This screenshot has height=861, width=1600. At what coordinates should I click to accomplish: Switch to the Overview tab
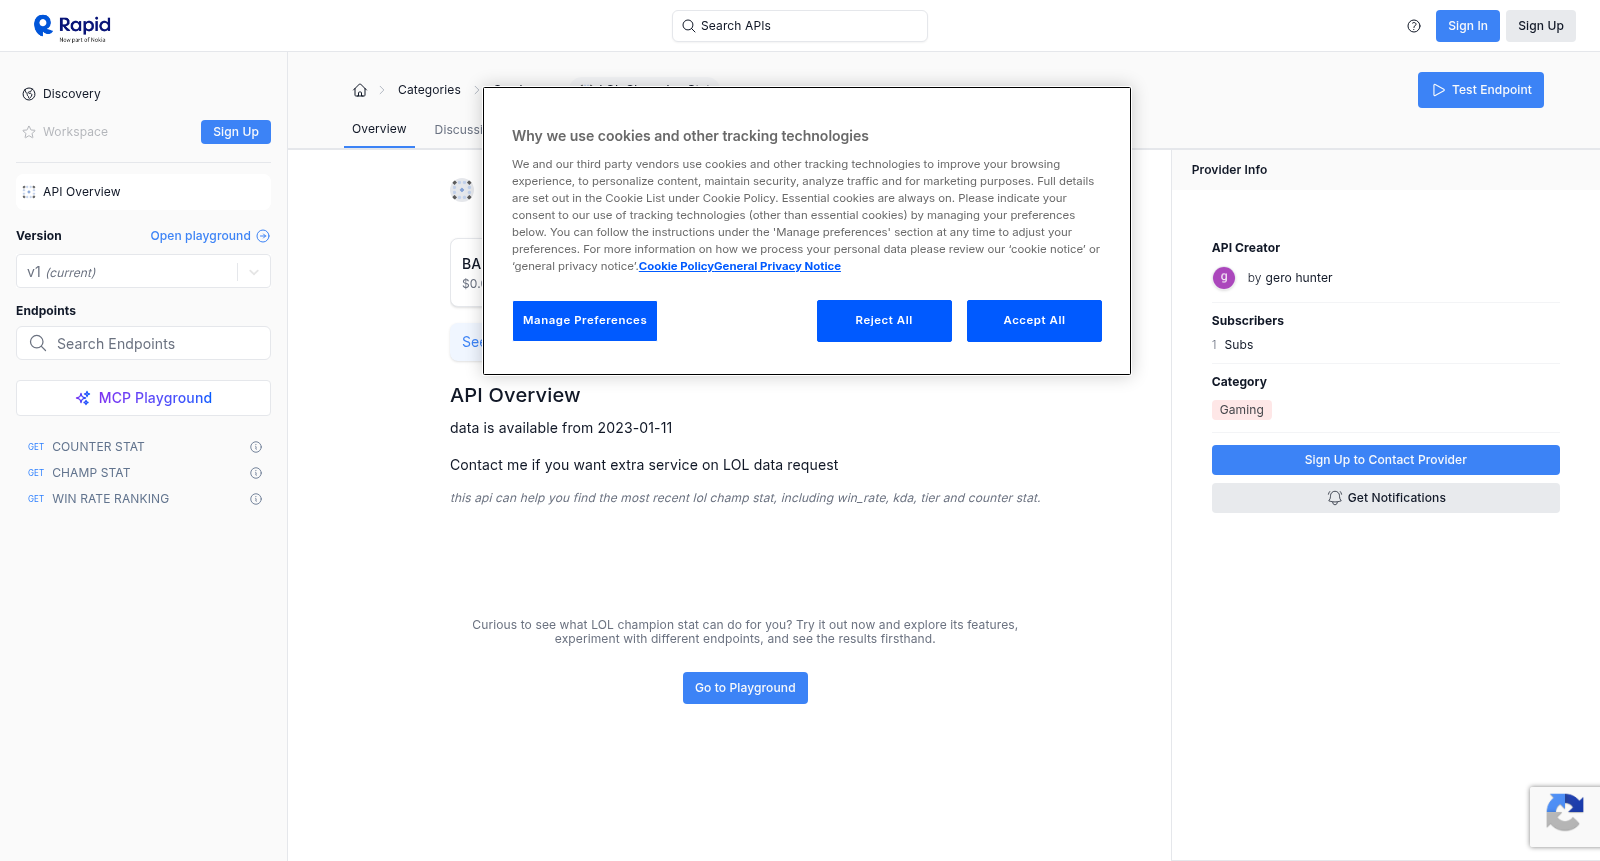[x=379, y=129]
